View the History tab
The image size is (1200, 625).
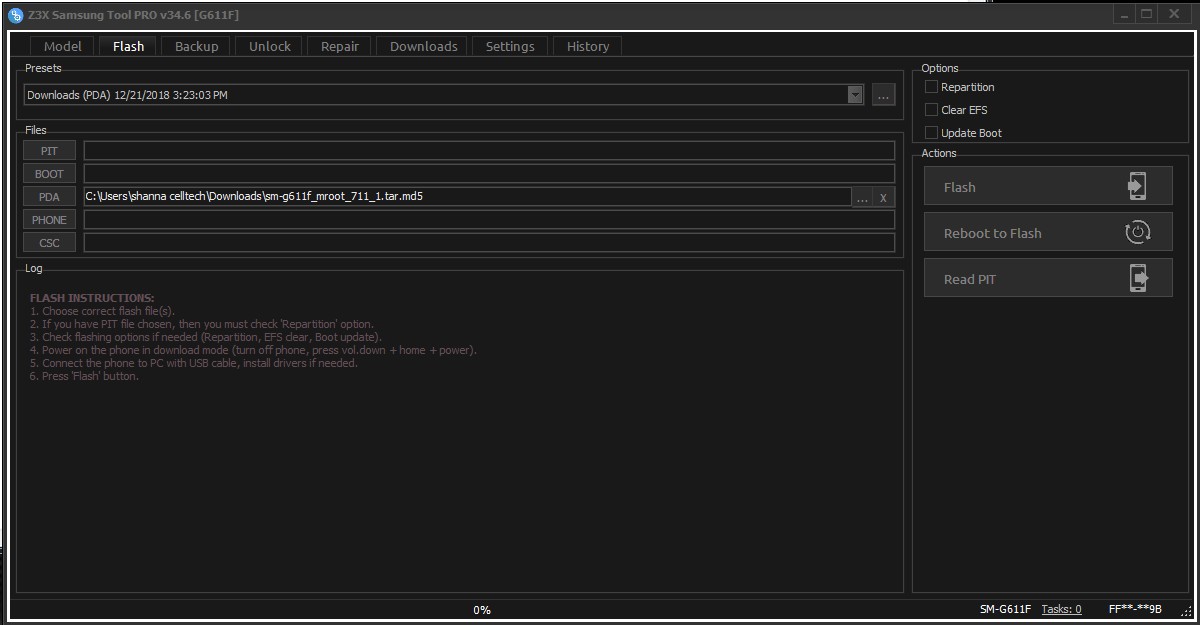588,46
